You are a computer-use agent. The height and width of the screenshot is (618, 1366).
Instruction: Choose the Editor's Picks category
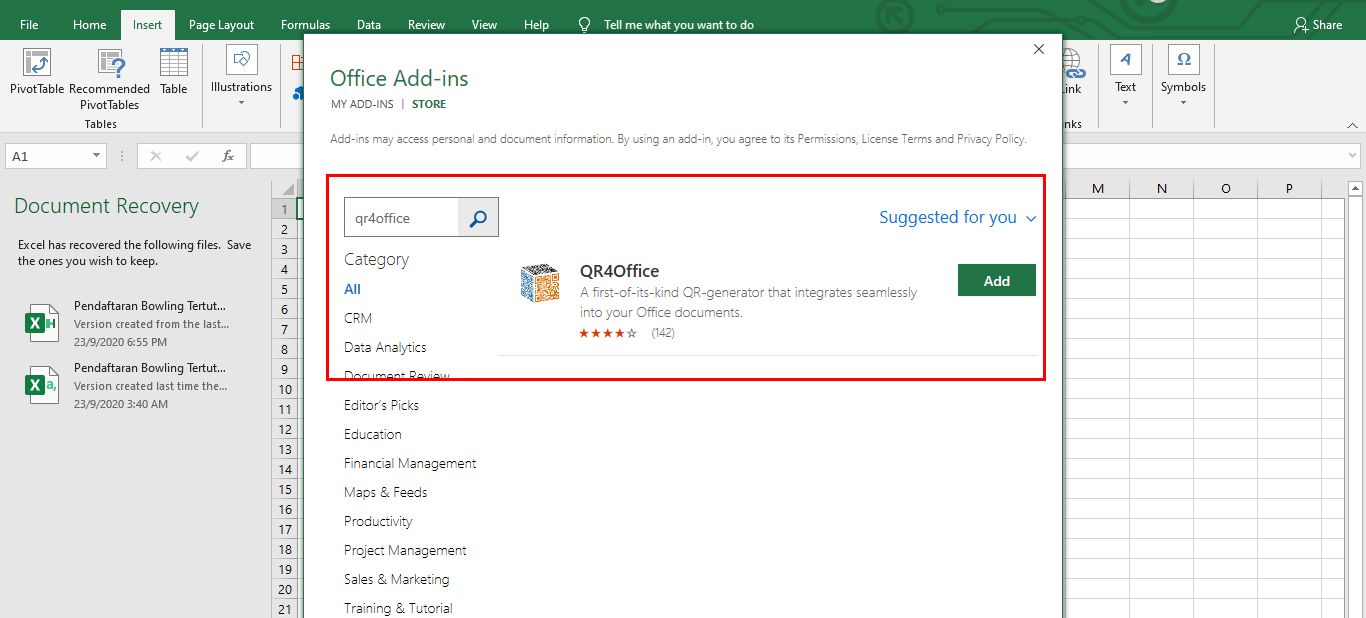pyautogui.click(x=381, y=405)
